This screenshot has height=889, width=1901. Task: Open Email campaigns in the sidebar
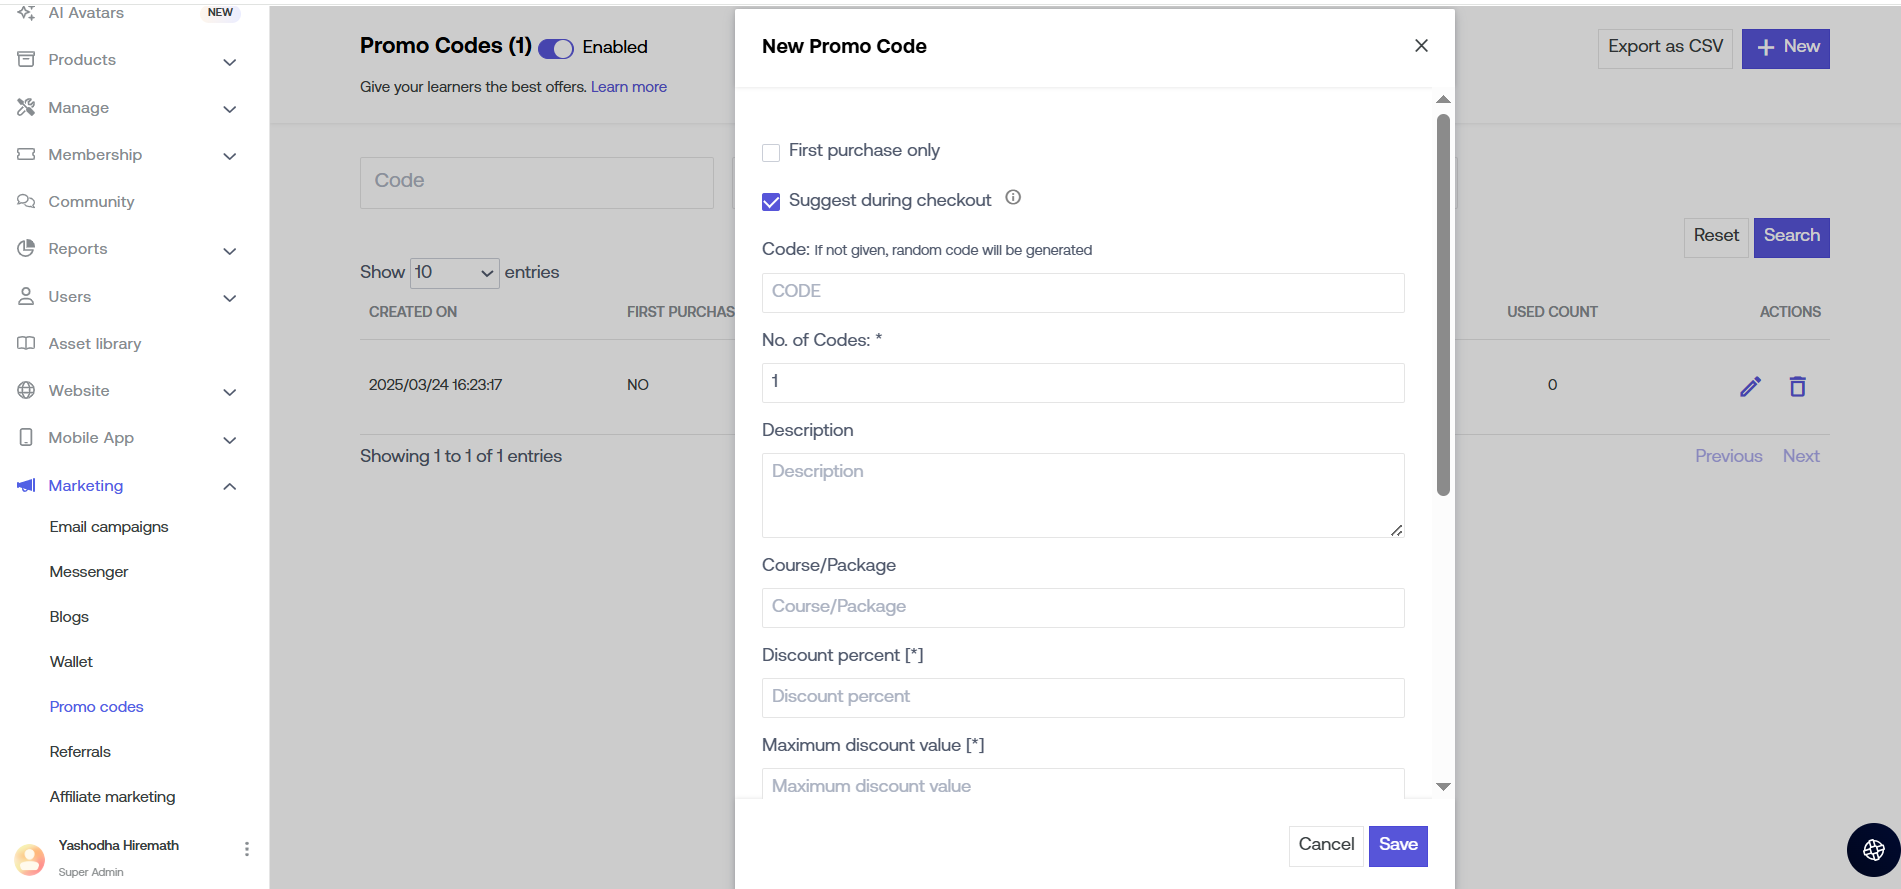click(x=109, y=527)
